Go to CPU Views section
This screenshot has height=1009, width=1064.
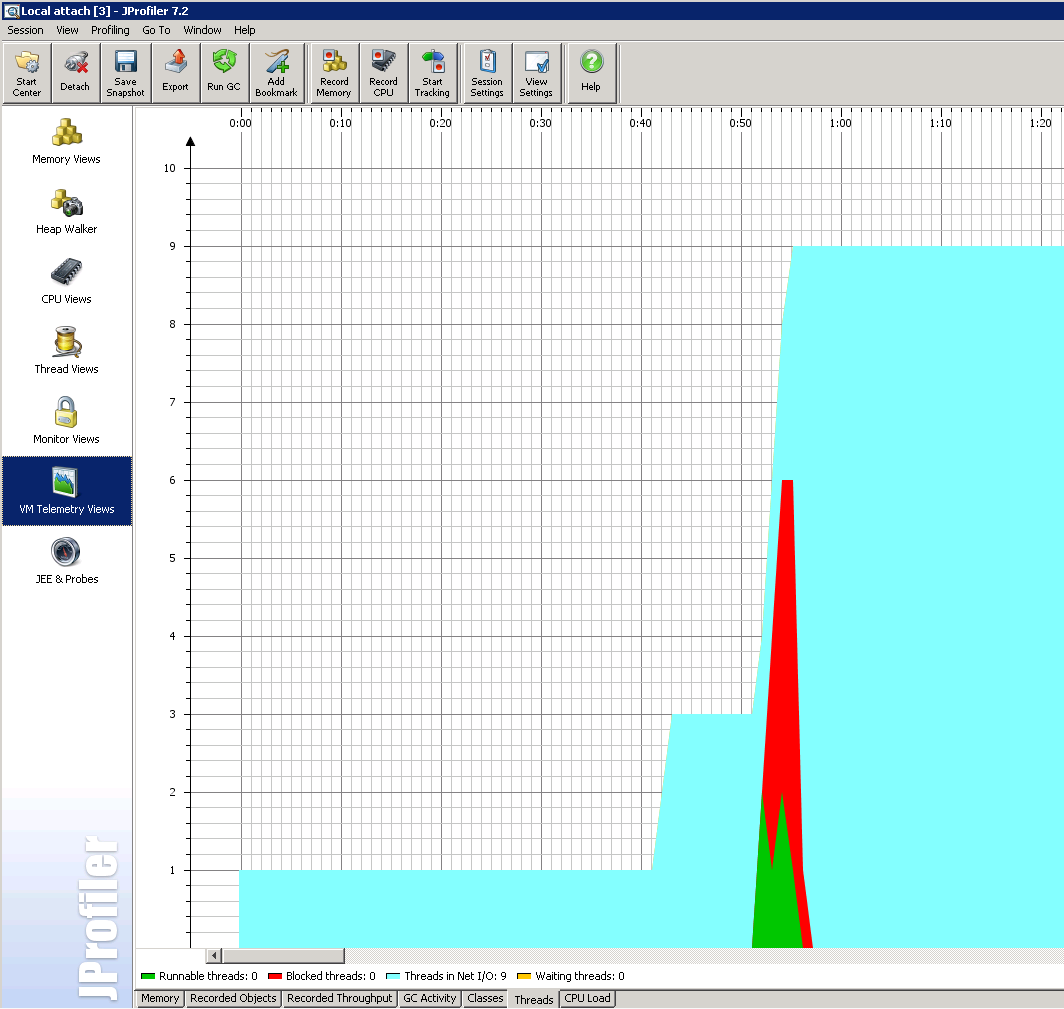66,281
